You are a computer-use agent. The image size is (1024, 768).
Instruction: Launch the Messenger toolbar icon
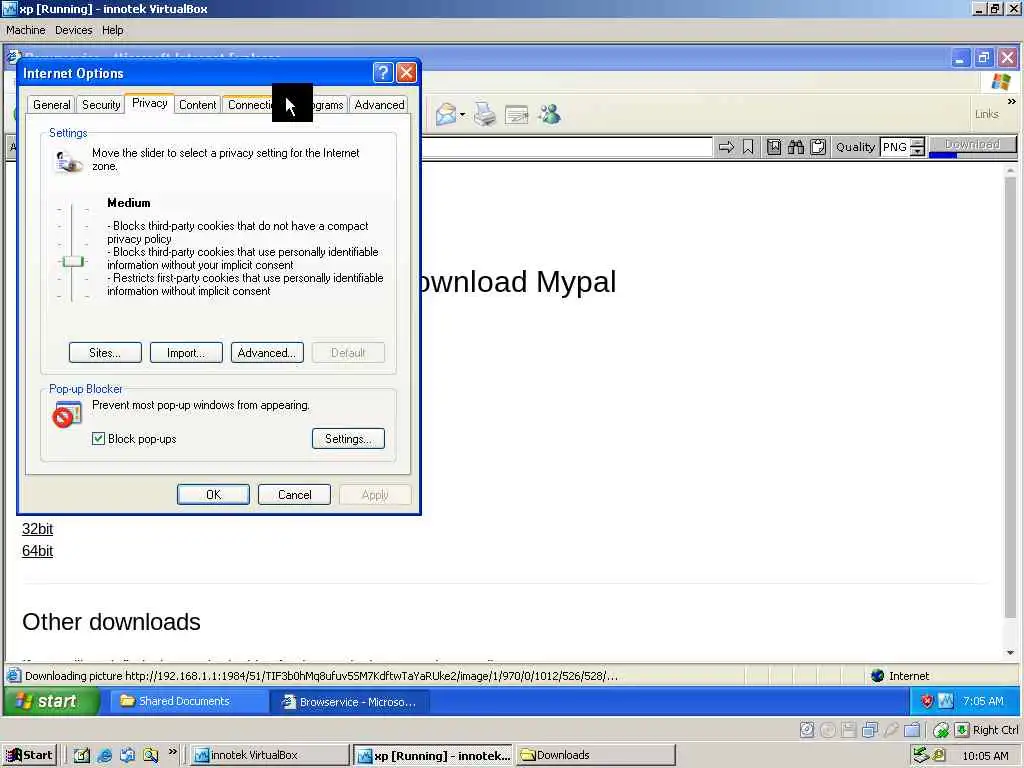click(550, 114)
